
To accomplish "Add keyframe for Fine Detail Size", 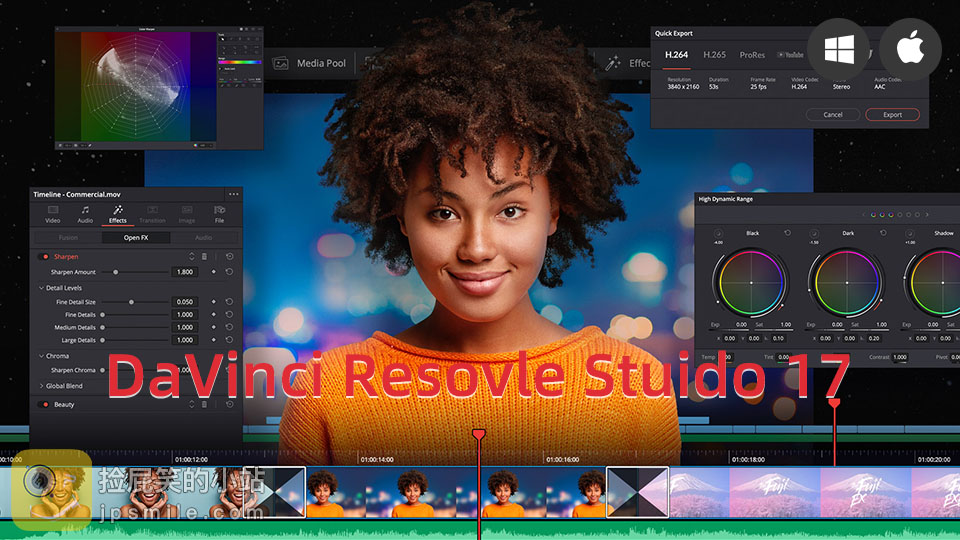I will click(214, 302).
